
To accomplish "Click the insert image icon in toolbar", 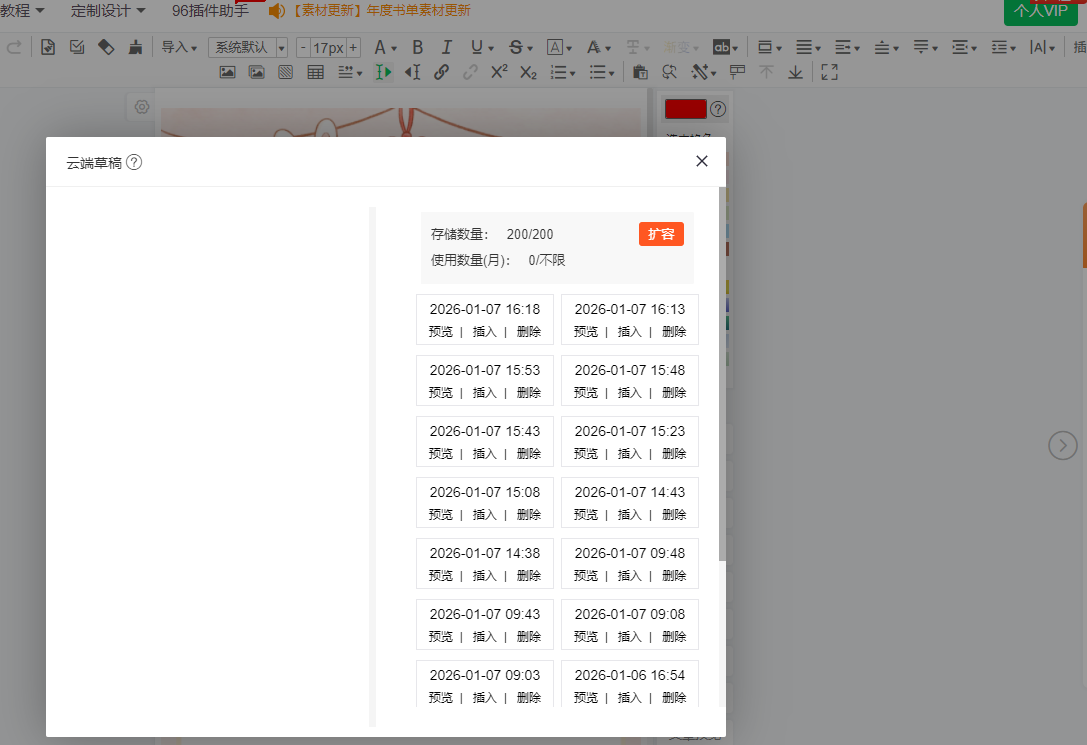I will tap(227, 72).
